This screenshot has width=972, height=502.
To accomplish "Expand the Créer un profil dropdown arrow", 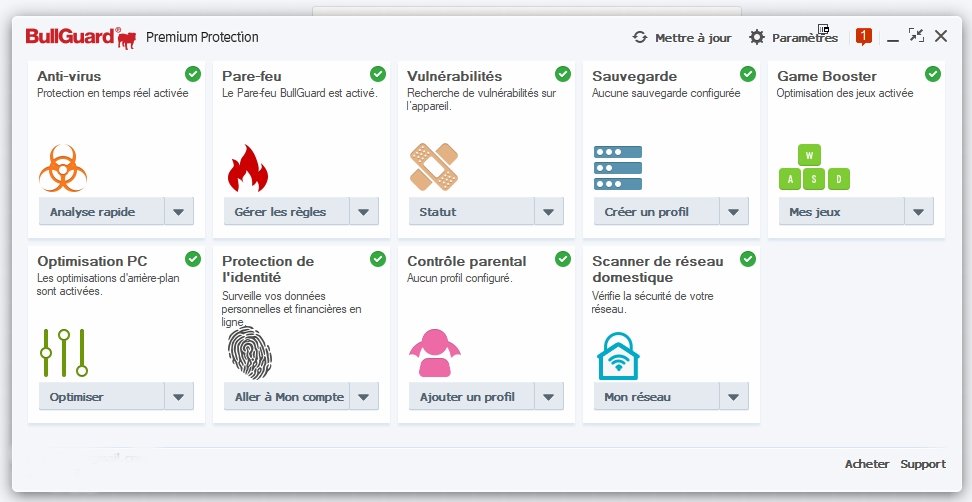I will [733, 211].
